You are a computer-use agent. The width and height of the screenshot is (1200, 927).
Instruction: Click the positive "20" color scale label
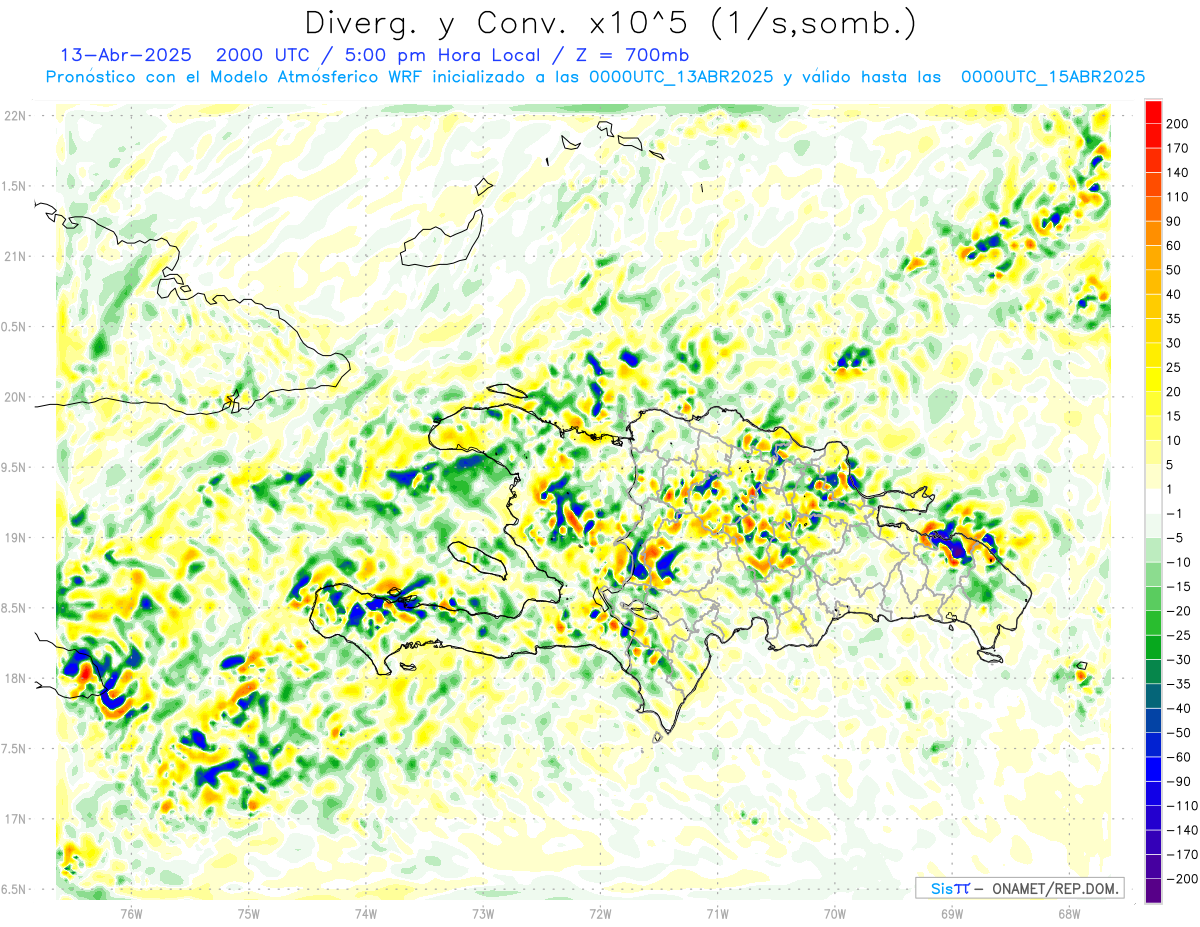coord(1175,392)
